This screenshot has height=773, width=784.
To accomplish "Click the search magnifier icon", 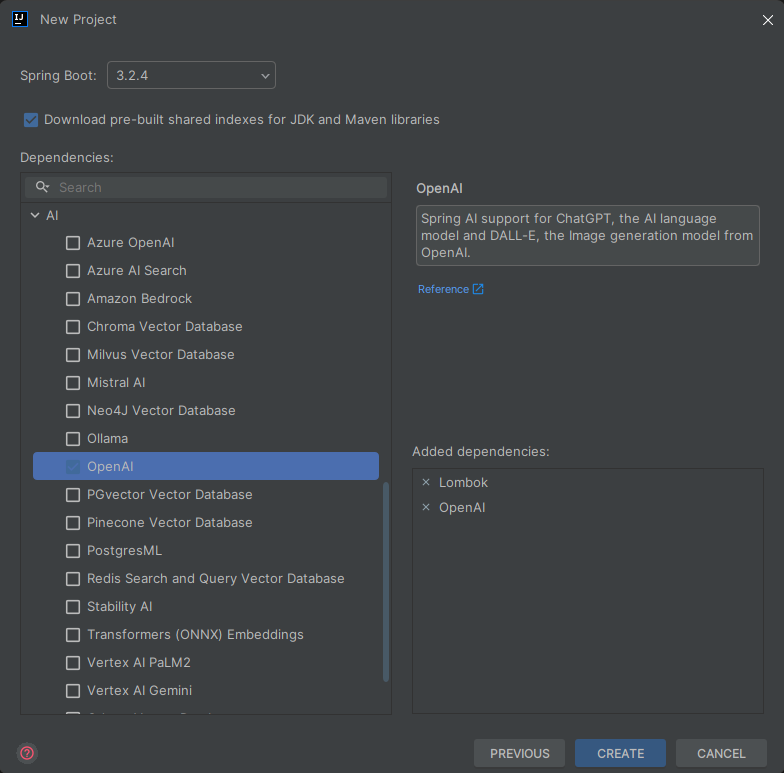I will (43, 187).
